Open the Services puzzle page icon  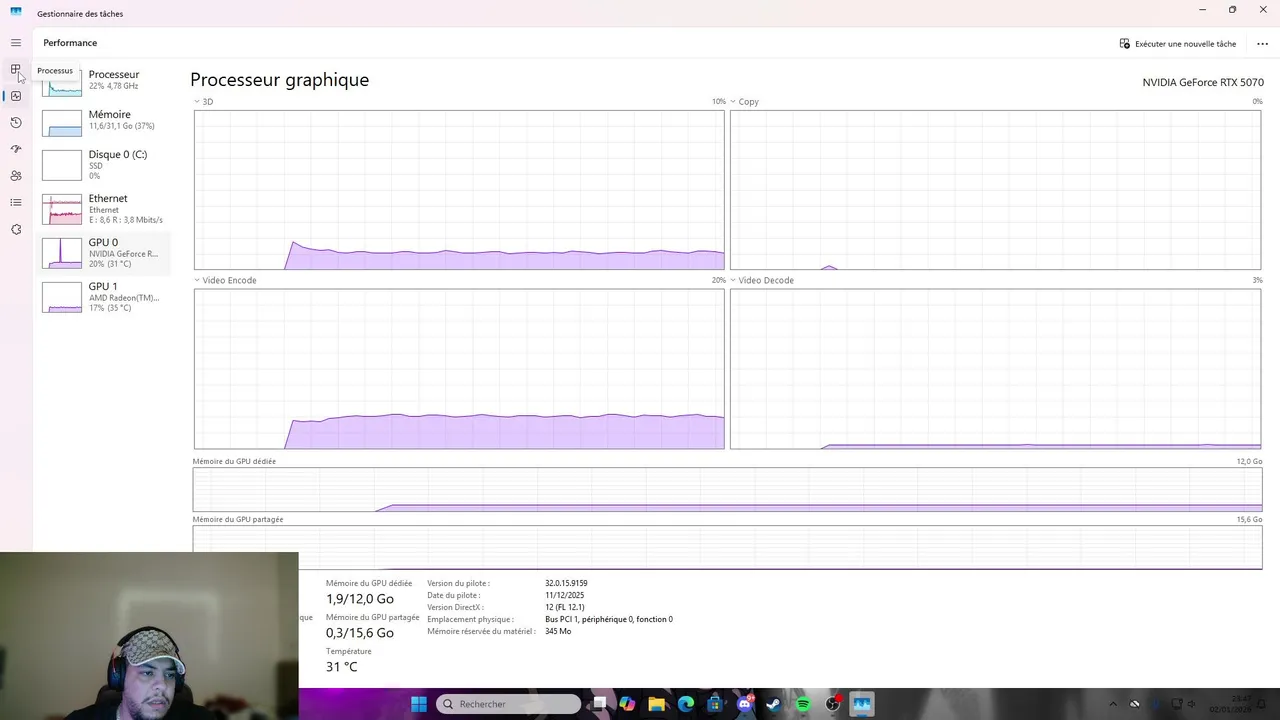point(16,229)
